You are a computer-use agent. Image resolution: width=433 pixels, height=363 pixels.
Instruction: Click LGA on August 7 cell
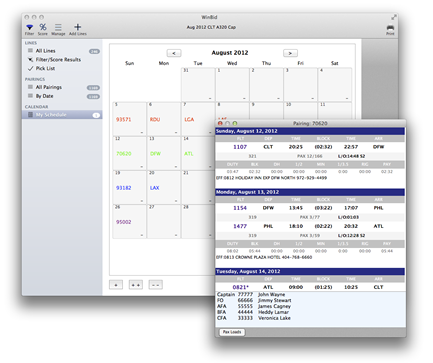coord(189,119)
